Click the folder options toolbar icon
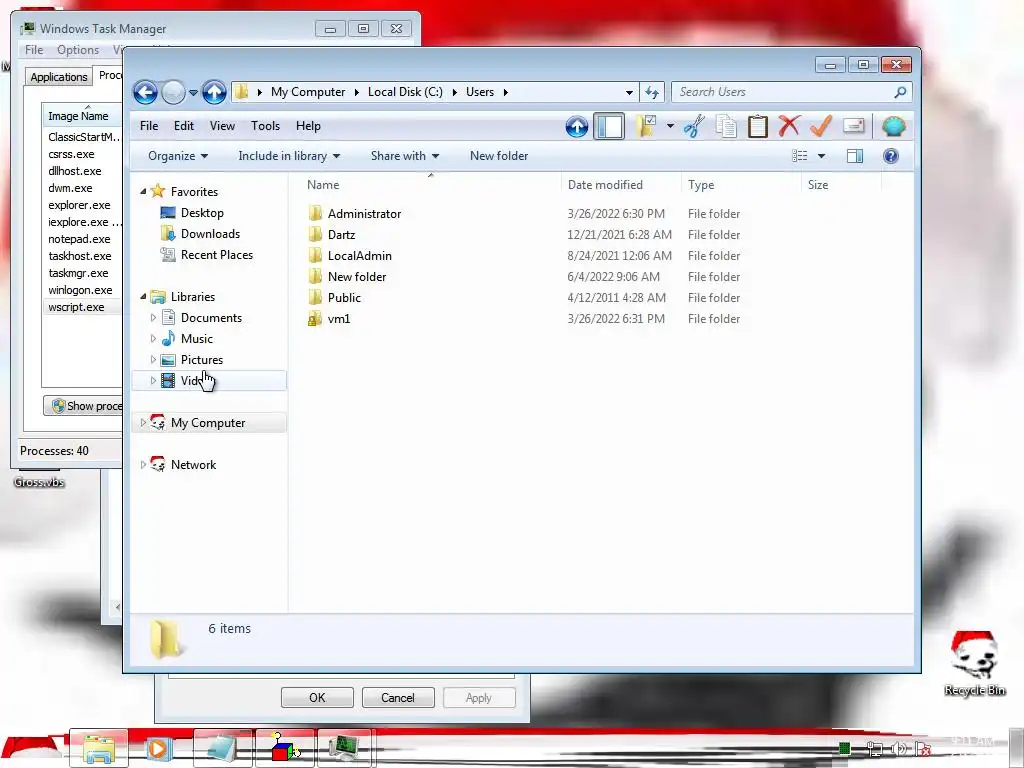Viewport: 1024px width, 768px height. [647, 126]
